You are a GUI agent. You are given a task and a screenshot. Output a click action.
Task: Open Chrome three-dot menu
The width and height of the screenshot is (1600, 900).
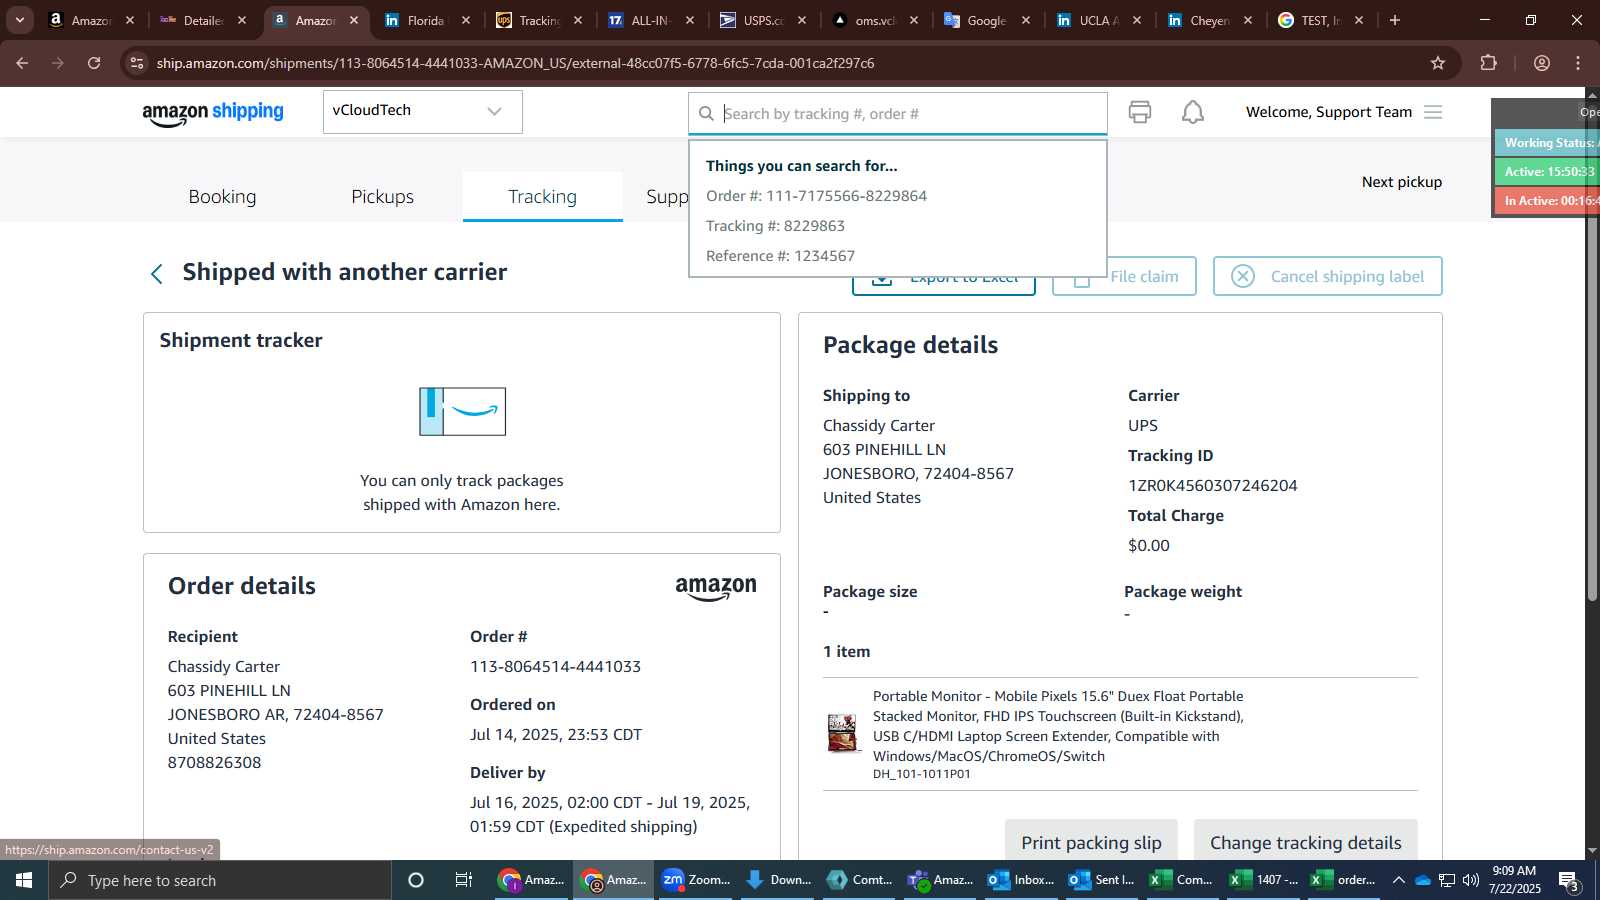click(1578, 63)
